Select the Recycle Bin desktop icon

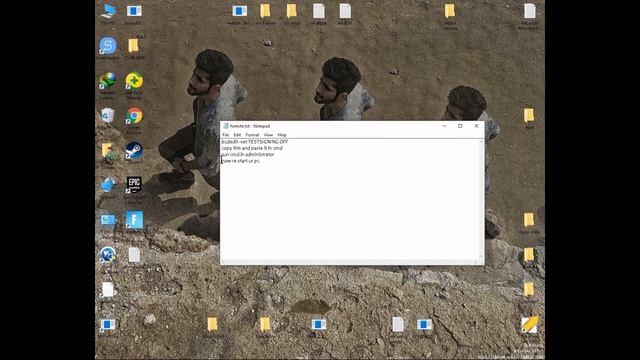pos(107,116)
